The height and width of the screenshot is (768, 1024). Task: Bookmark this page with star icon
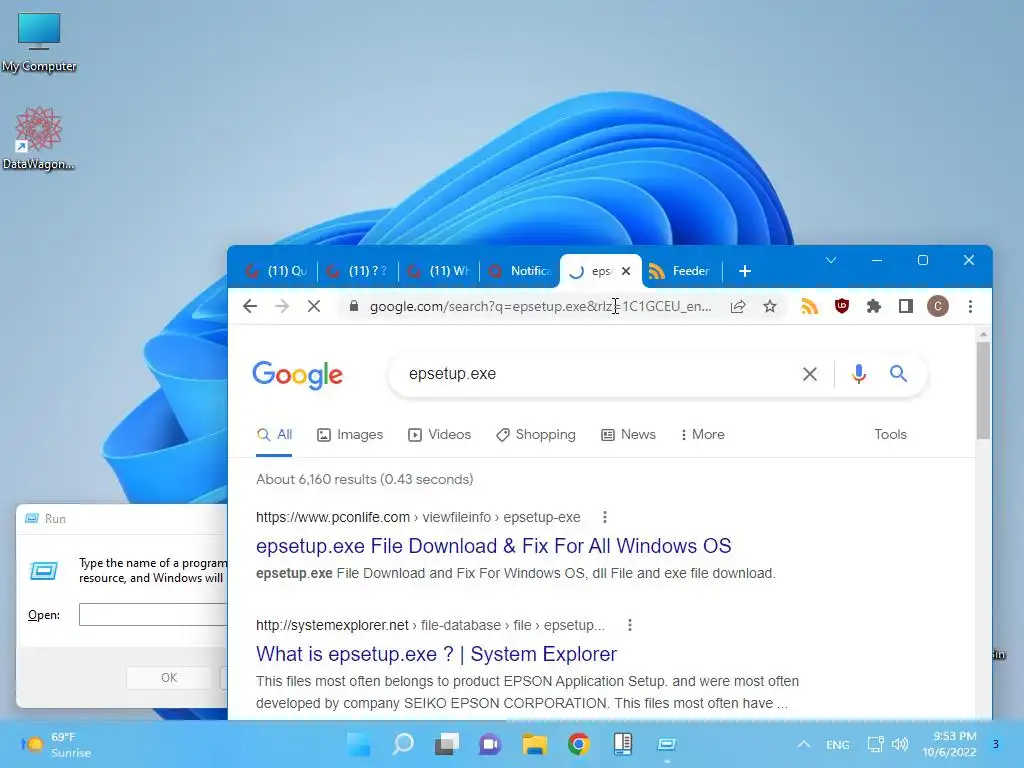point(770,306)
